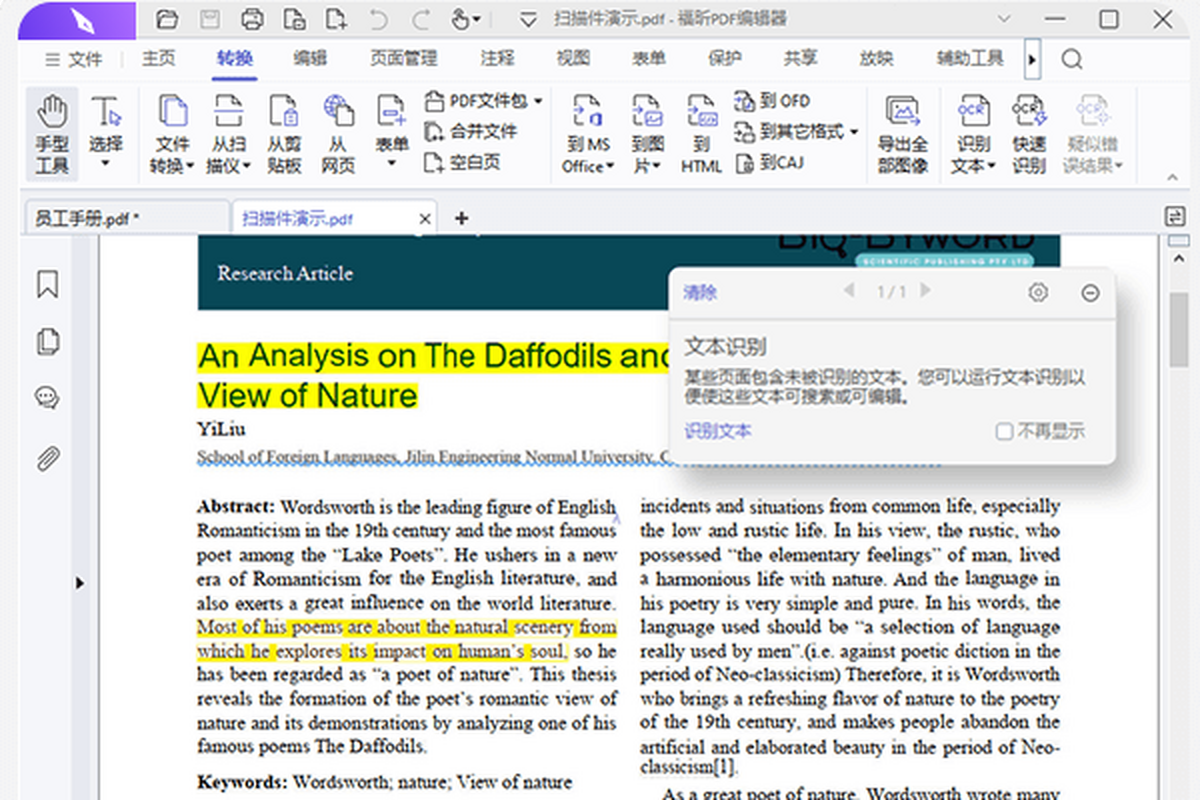Expand the left navigation panel arrow

coord(80,583)
